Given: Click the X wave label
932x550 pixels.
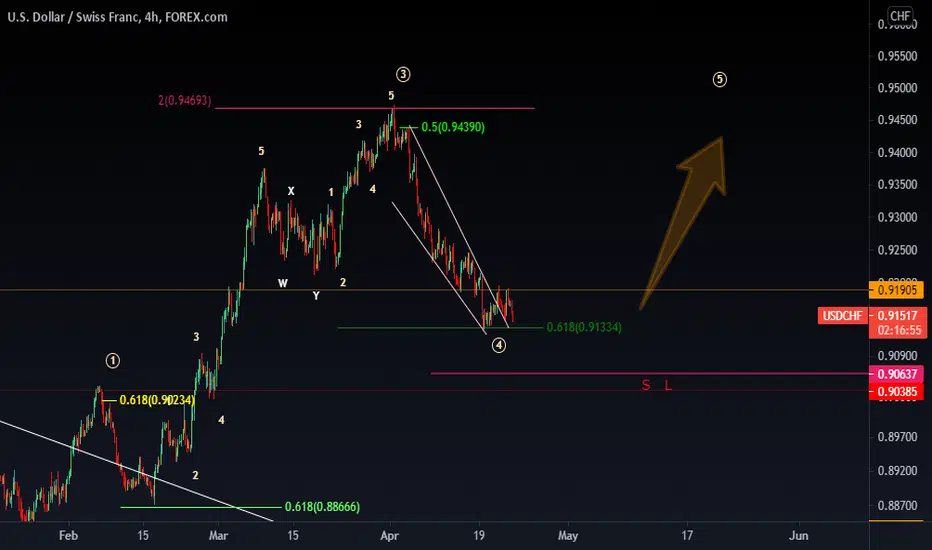Looking at the screenshot, I should [x=291, y=191].
